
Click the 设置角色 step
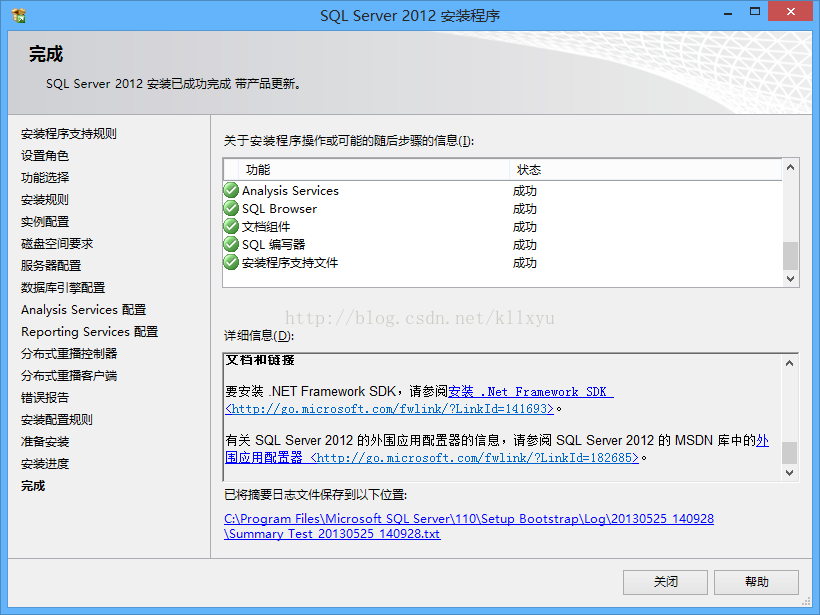coord(45,155)
